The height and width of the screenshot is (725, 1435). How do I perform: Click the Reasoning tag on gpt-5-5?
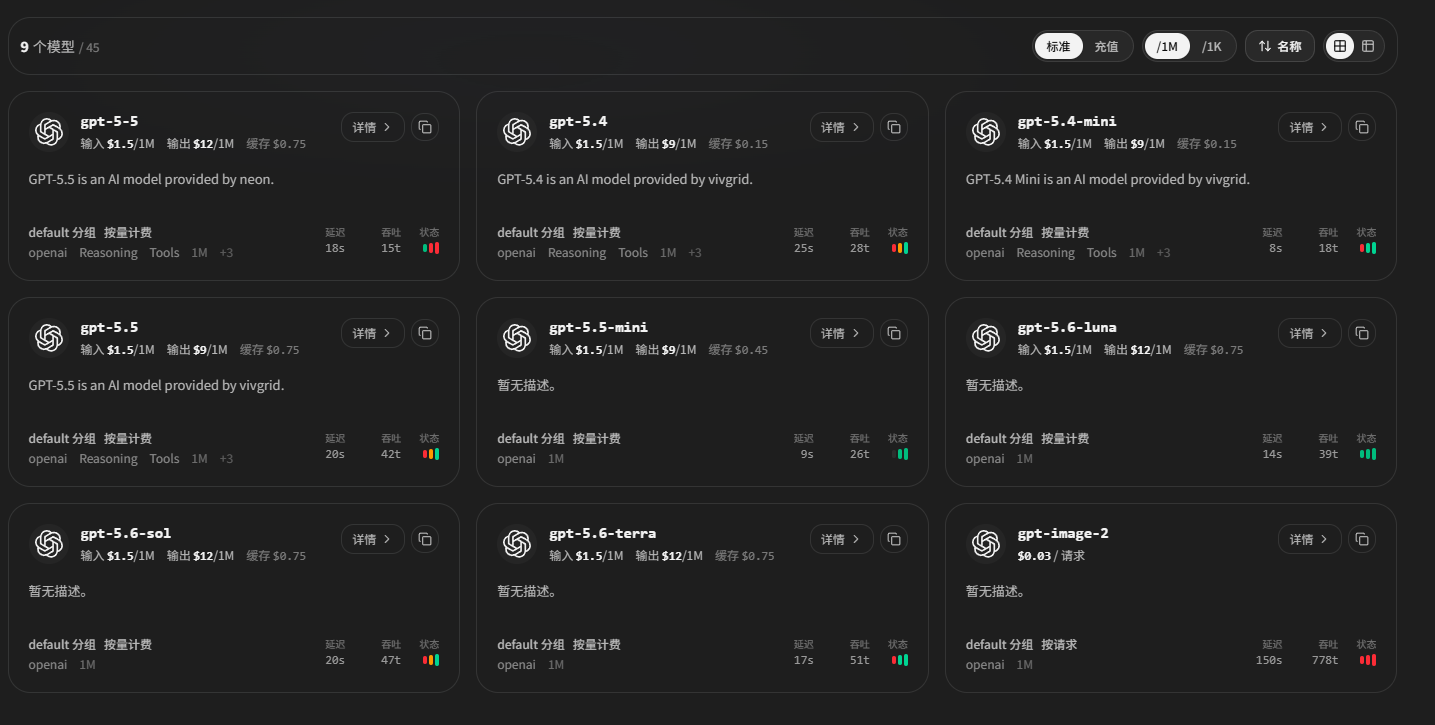click(x=108, y=253)
